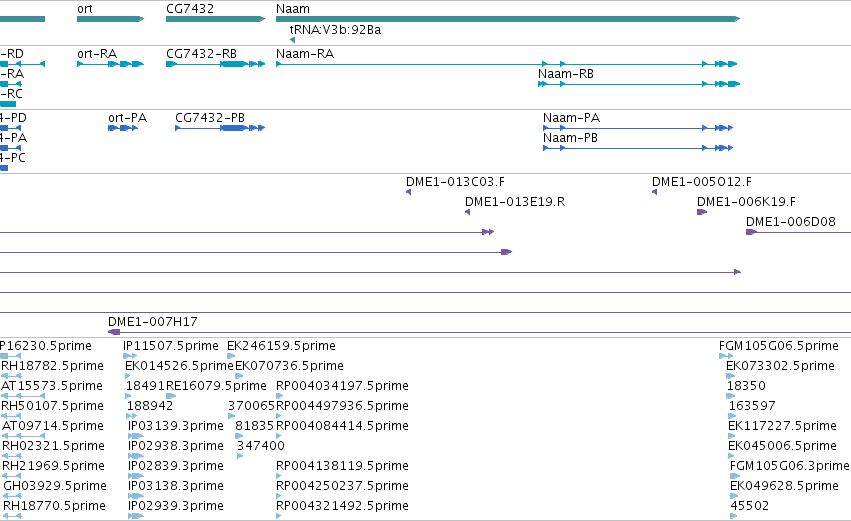Viewport: 851px width, 521px height.
Task: Click EST EK073302.5prime
Action: coord(780,366)
